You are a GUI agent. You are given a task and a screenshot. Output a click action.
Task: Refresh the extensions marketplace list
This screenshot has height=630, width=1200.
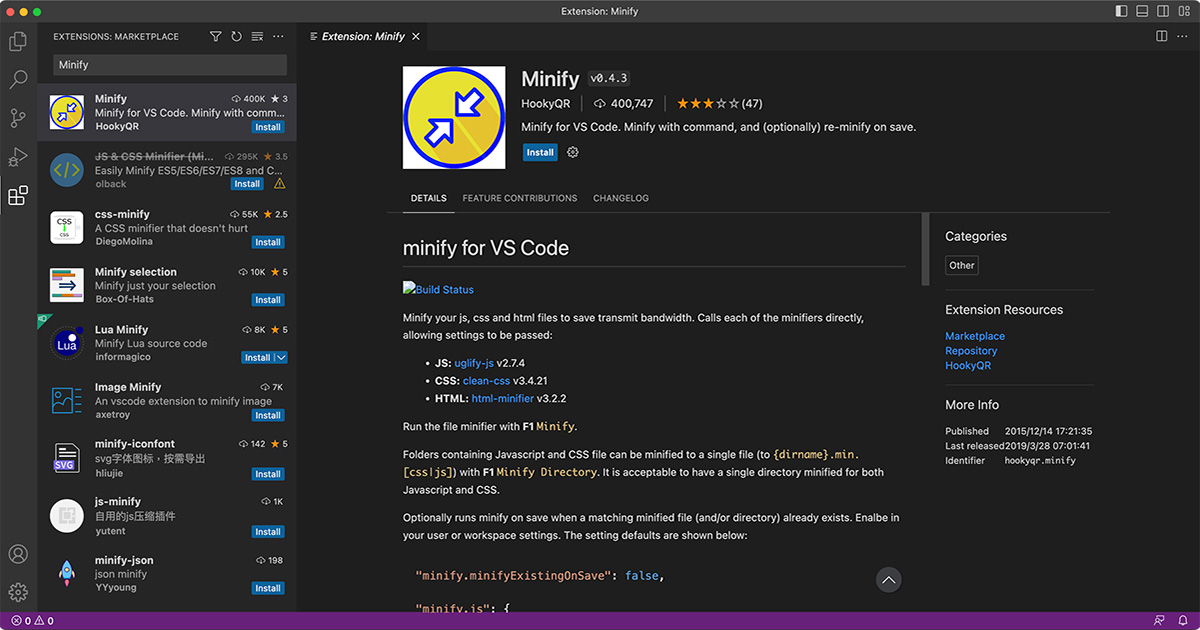point(236,36)
